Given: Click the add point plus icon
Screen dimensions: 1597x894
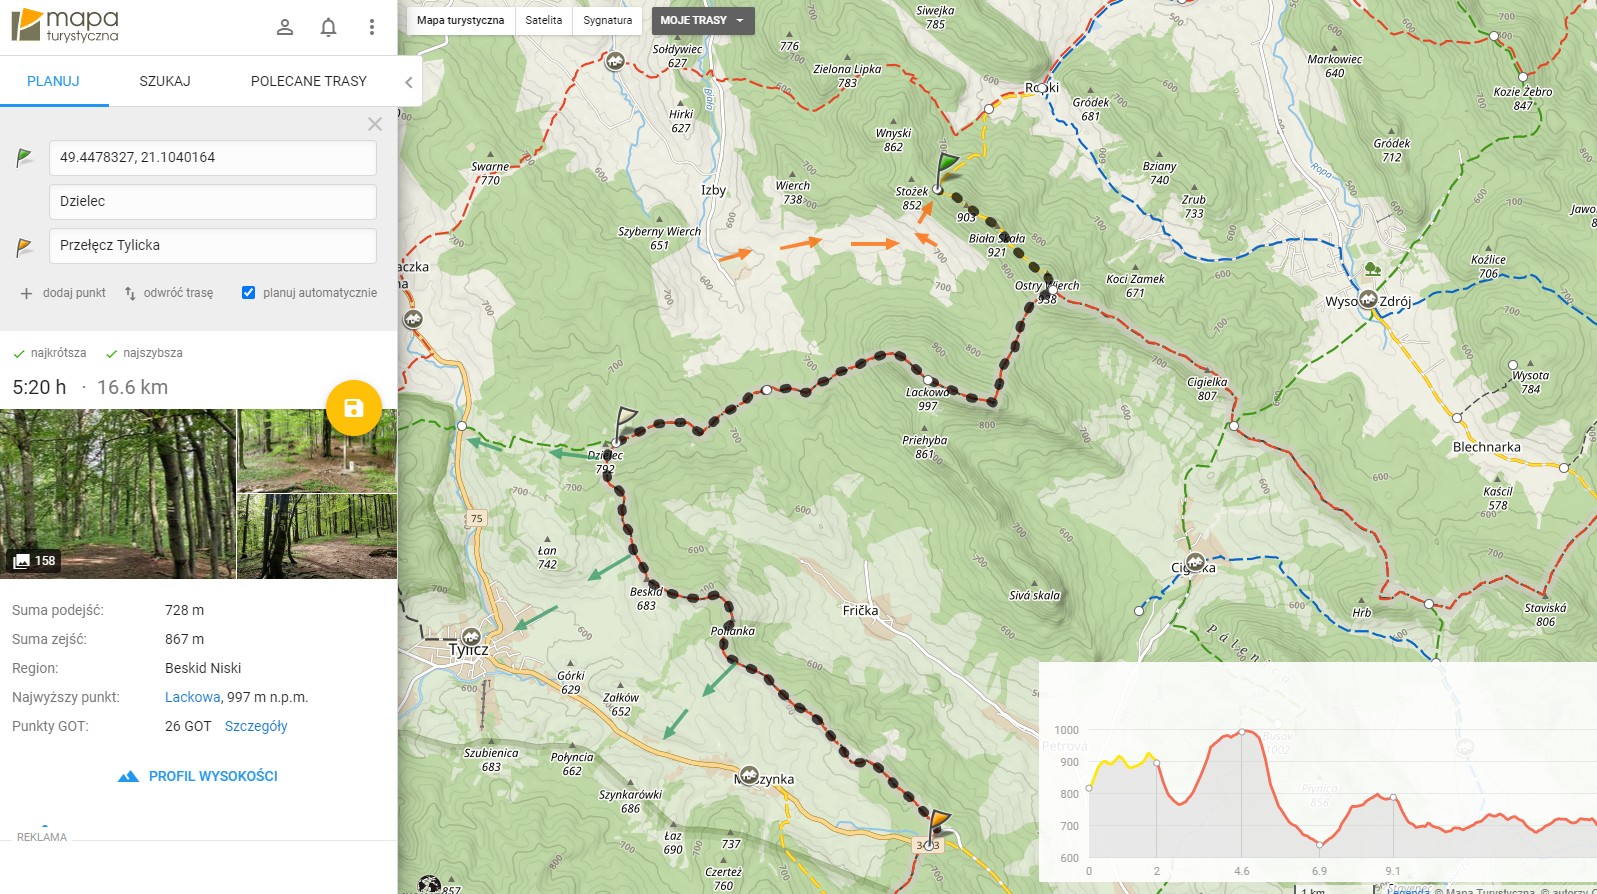Looking at the screenshot, I should pyautogui.click(x=26, y=293).
